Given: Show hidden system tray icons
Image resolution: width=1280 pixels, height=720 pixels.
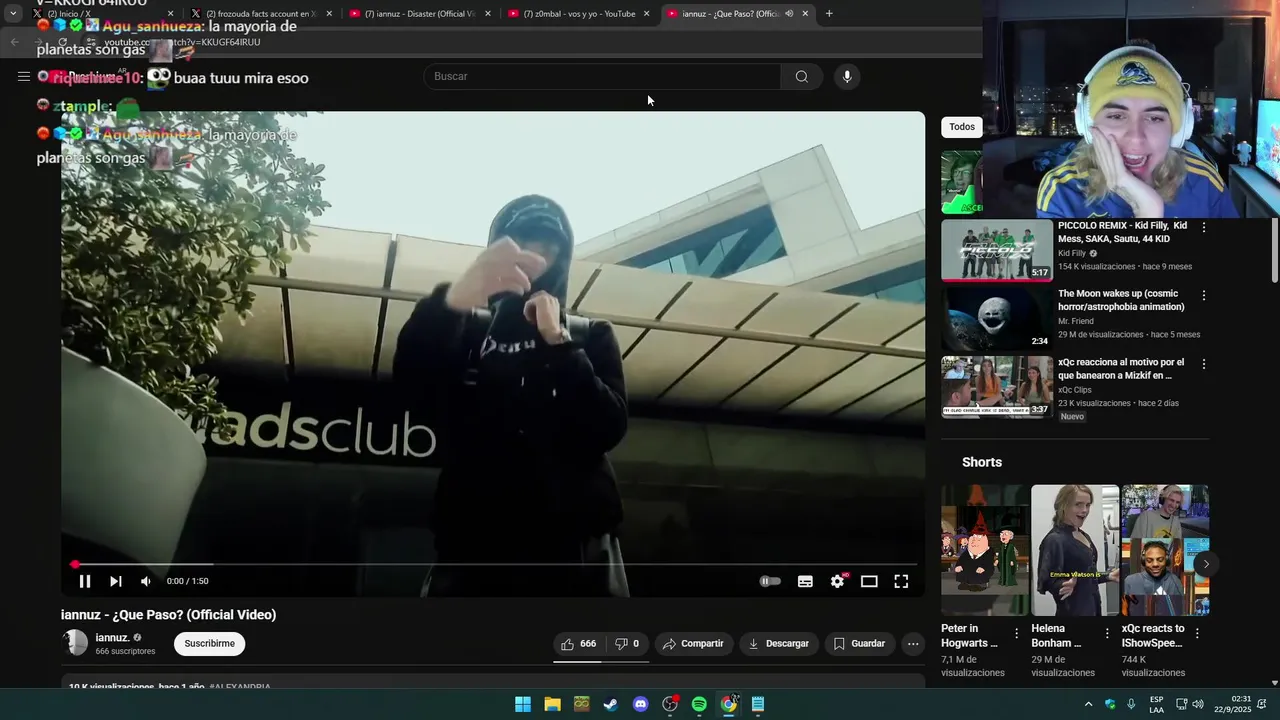Looking at the screenshot, I should click(1088, 704).
